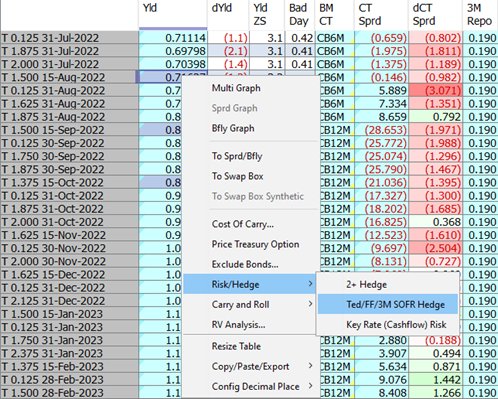Expand Risk/Hedge submenu arrow
Screen dimensions: 498x399
click(310, 284)
